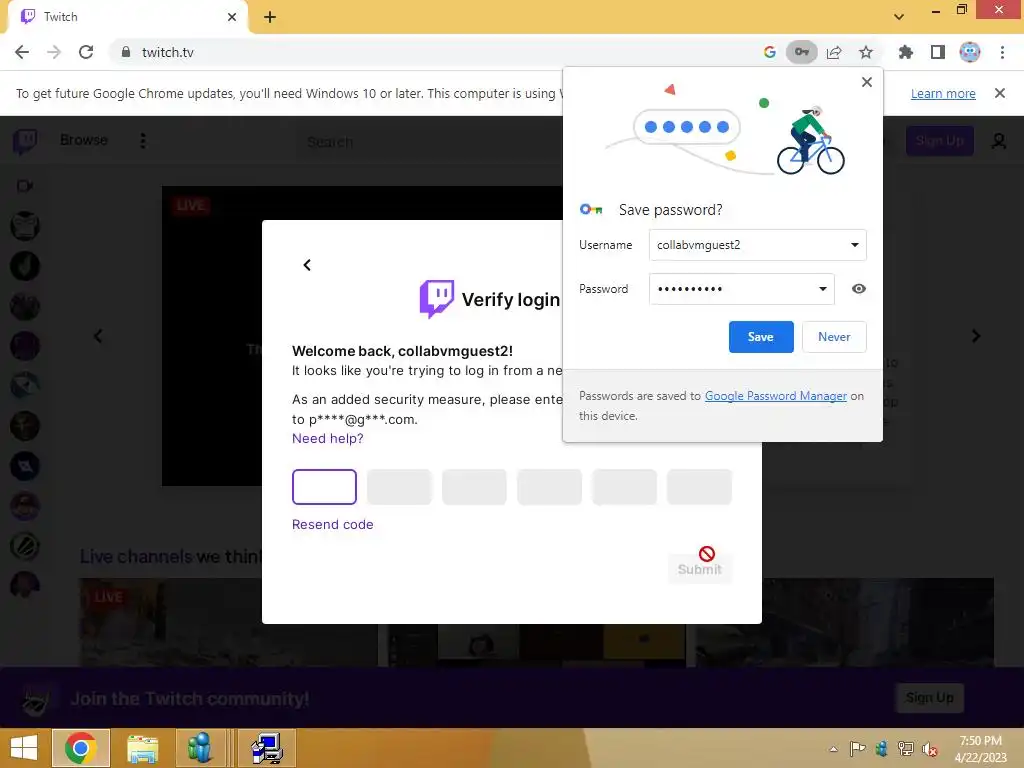The height and width of the screenshot is (768, 1024).
Task: Click the Need help? link
Action: [328, 438]
